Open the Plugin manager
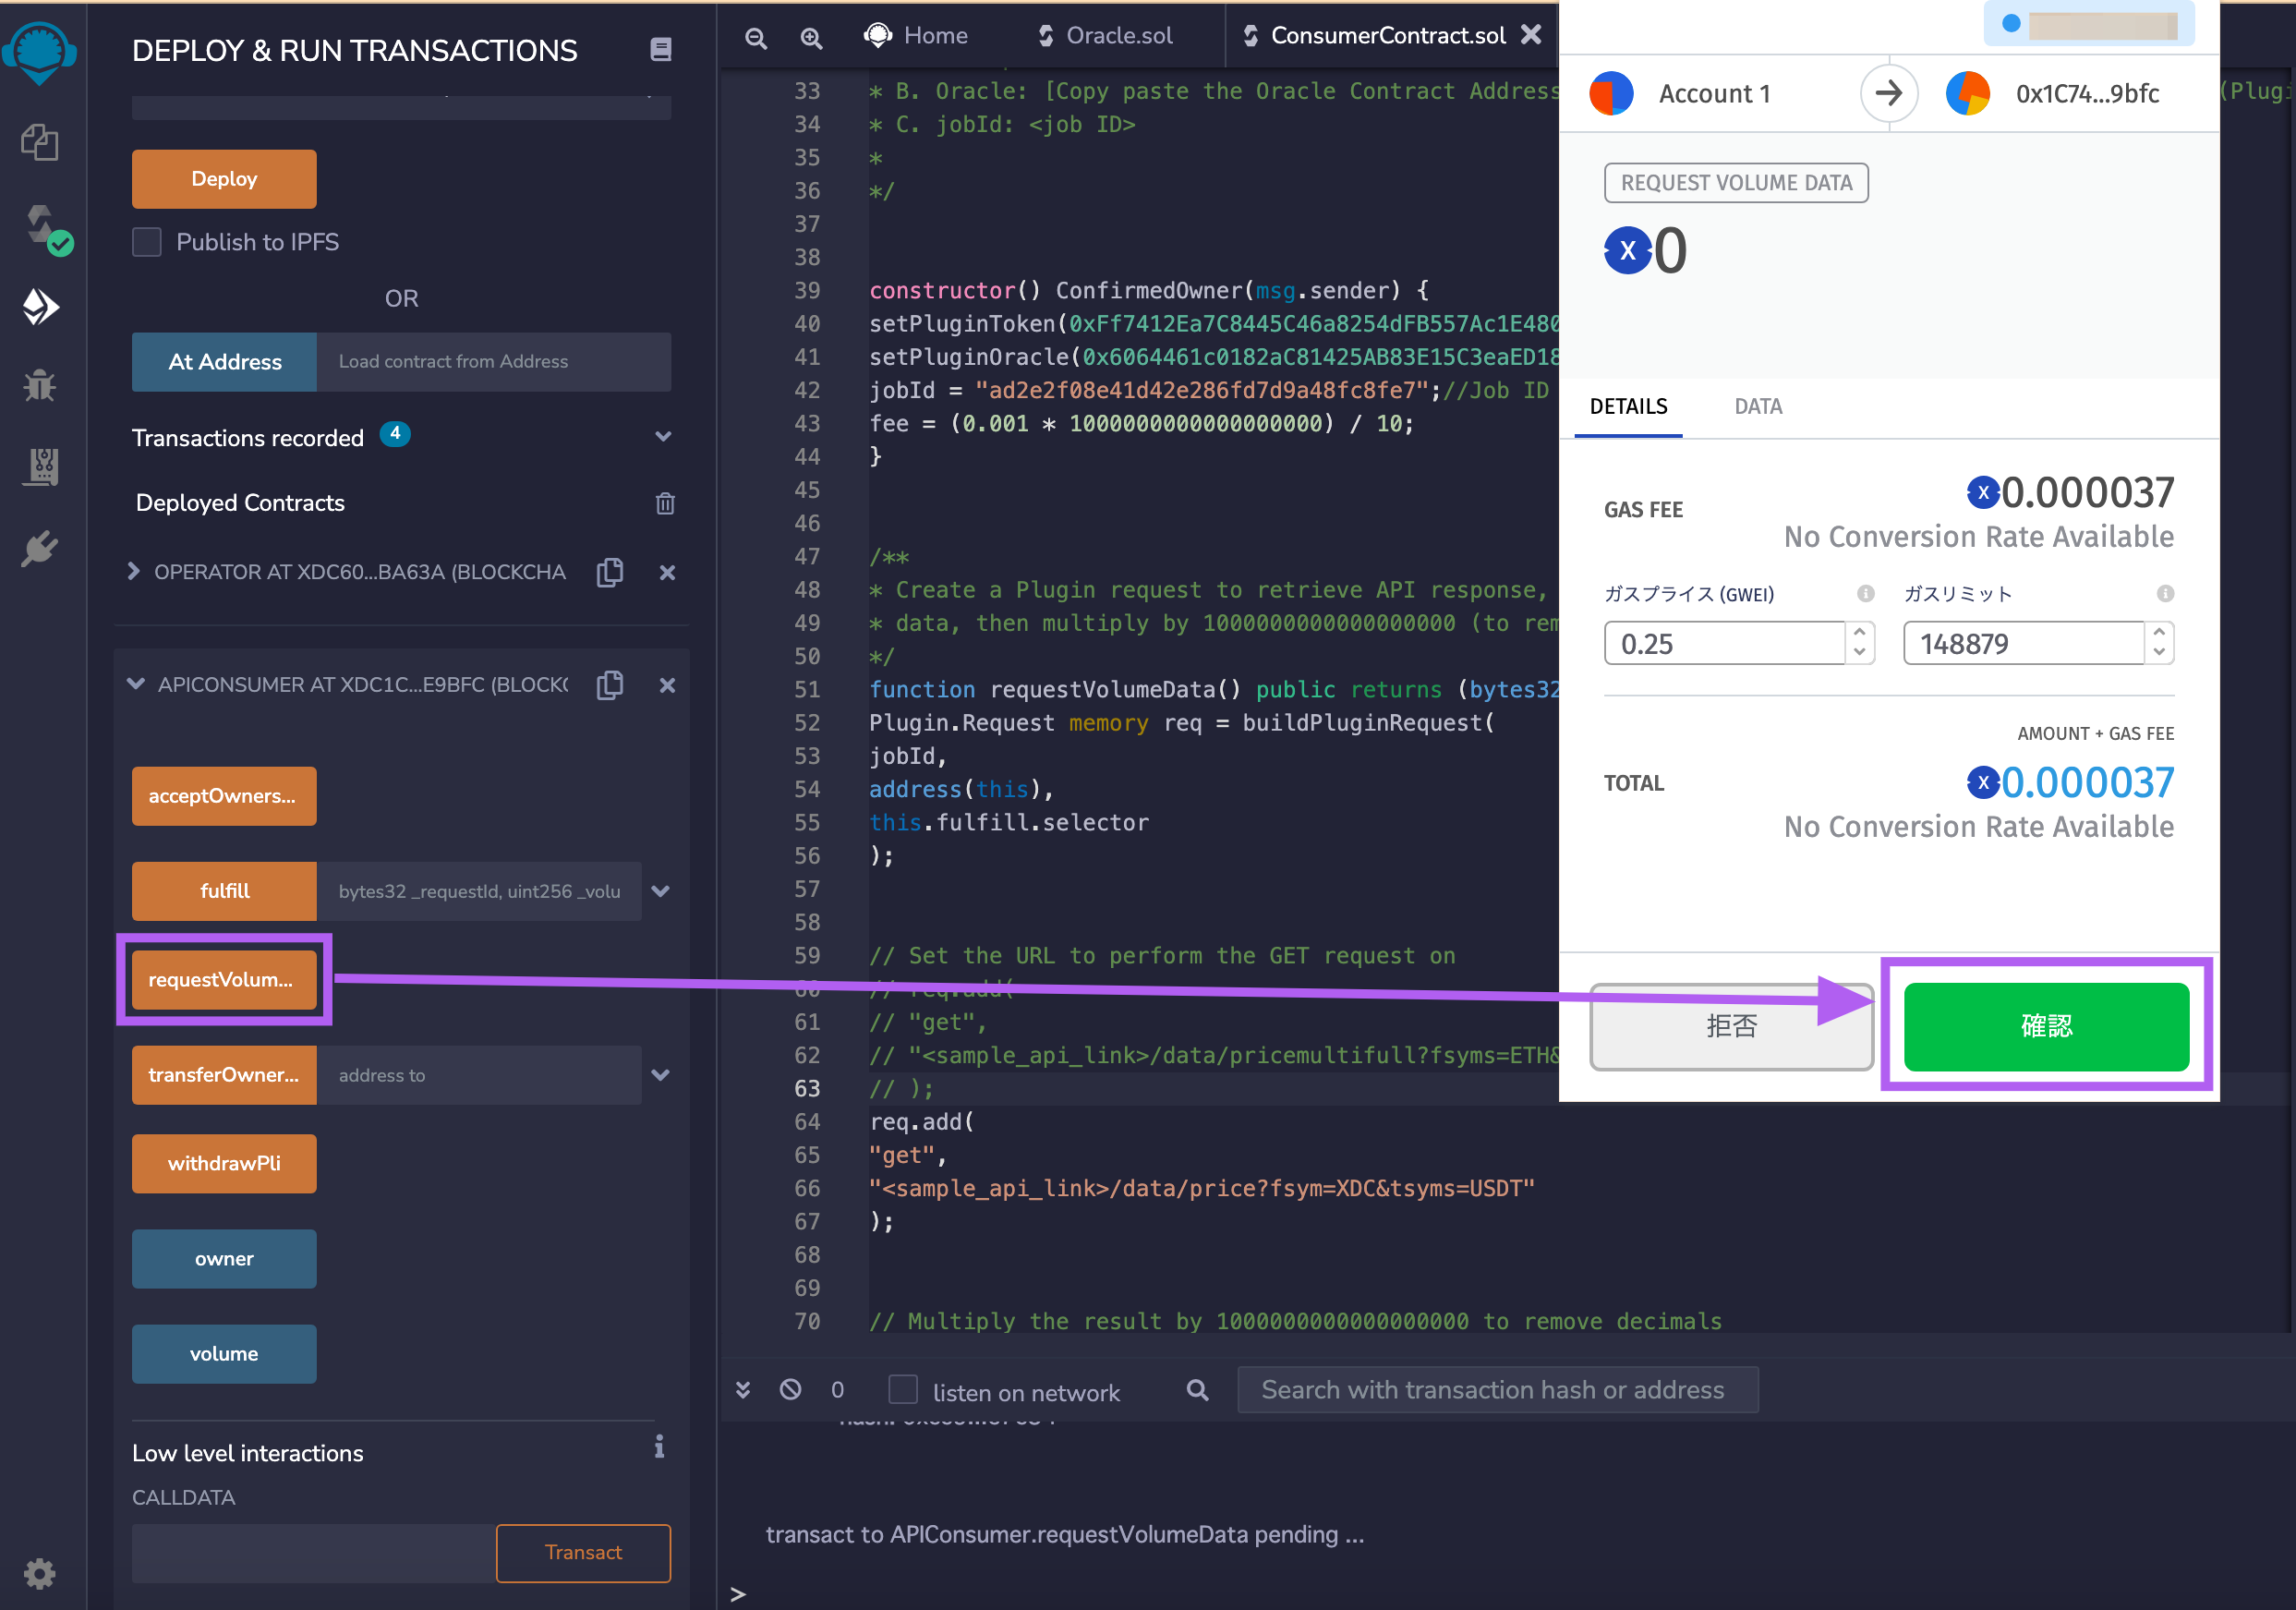 tap(40, 549)
